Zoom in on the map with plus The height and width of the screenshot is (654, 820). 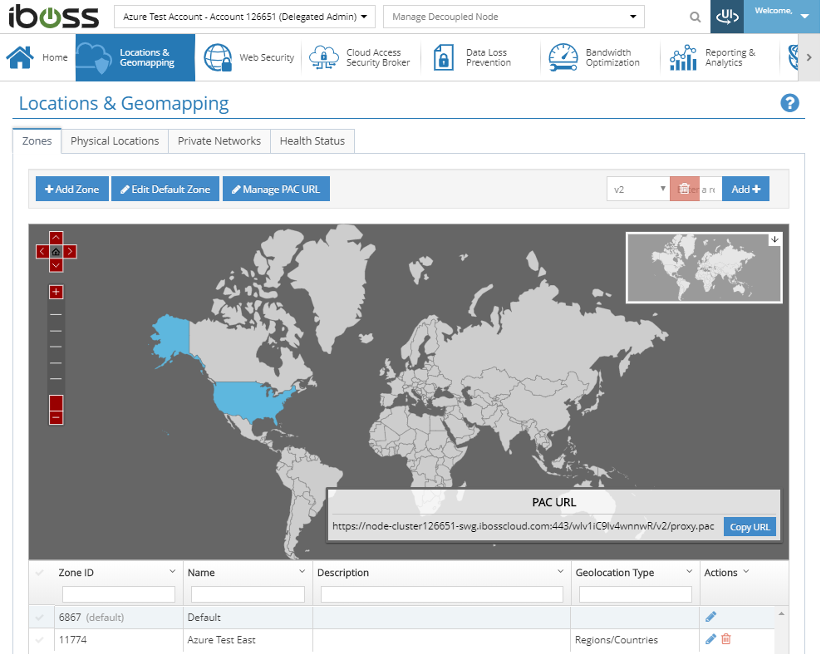point(56,292)
